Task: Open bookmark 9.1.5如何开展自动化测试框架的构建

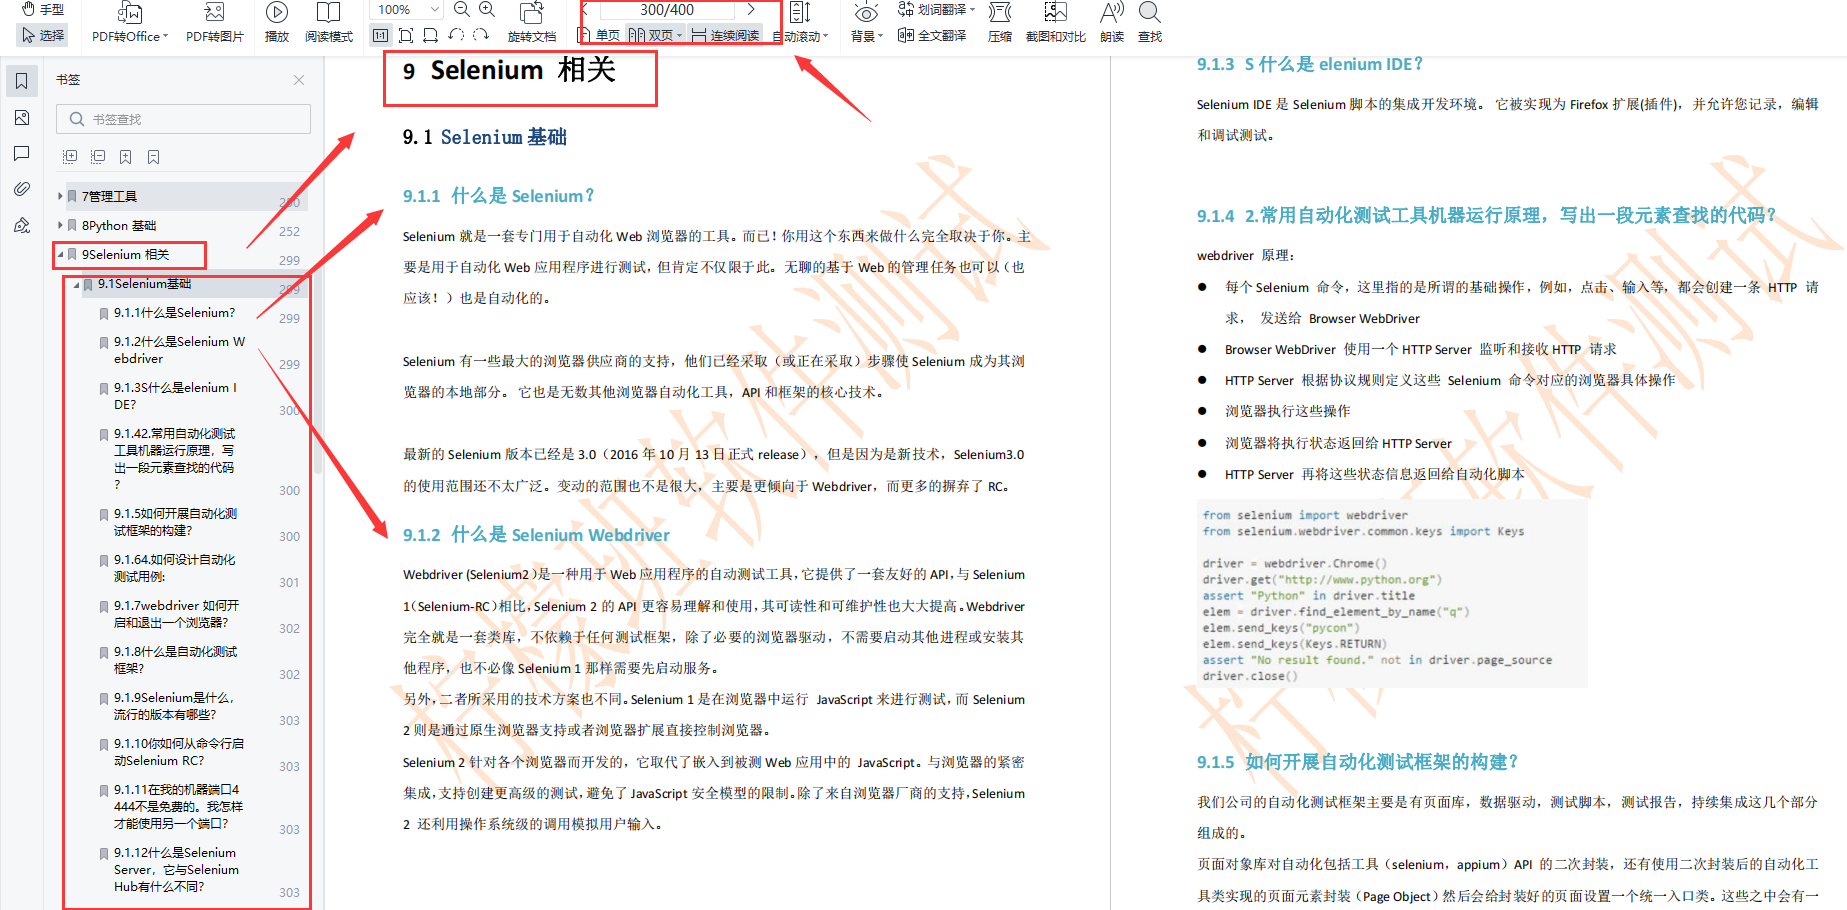Action: (x=175, y=522)
